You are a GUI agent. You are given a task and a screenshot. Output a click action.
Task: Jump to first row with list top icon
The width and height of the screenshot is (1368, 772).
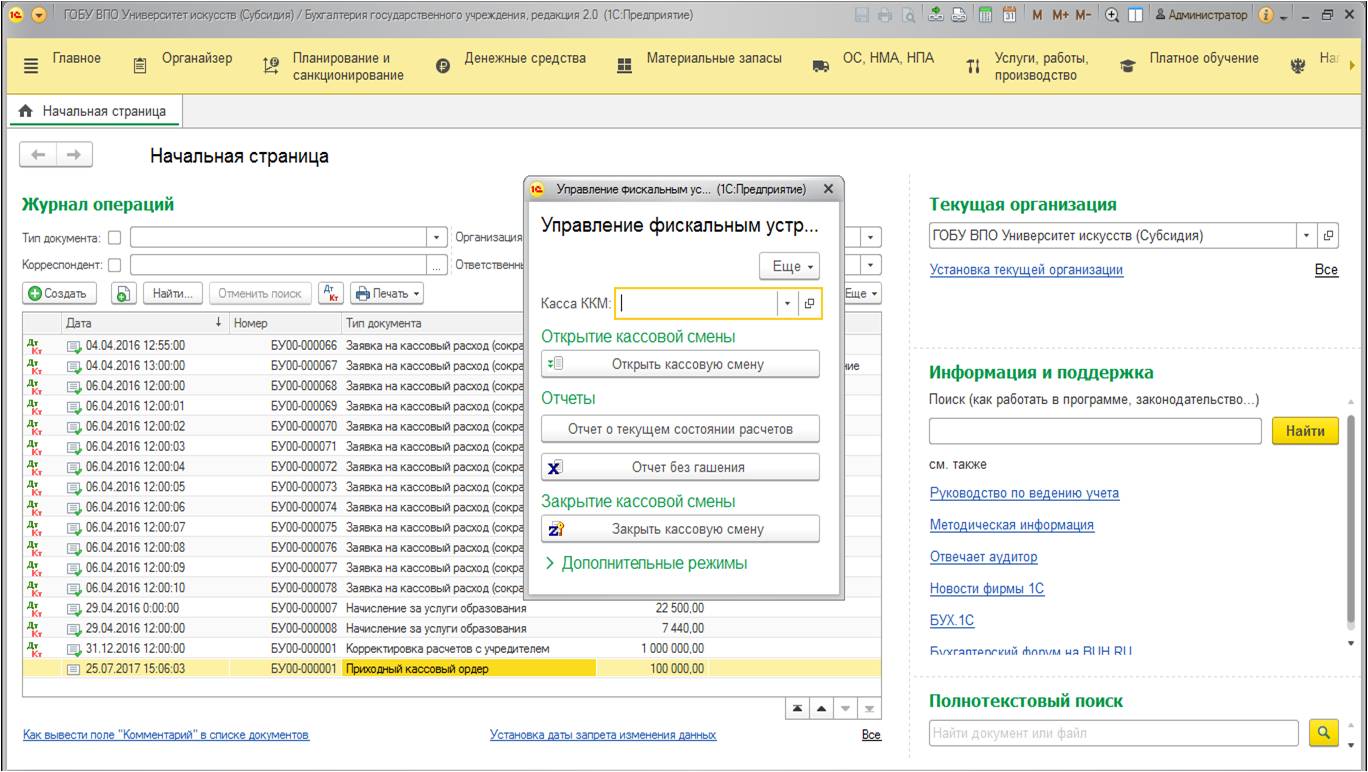799,707
